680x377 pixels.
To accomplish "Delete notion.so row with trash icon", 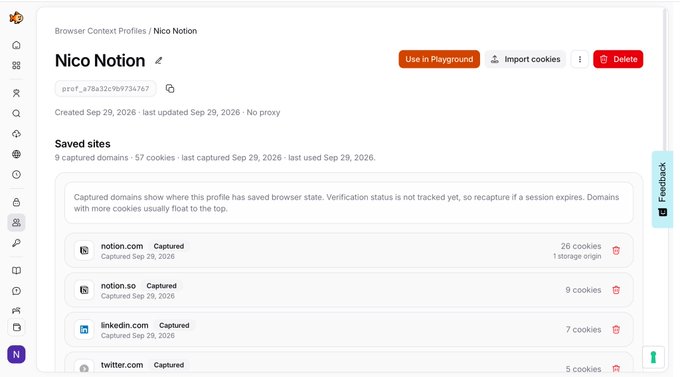I will coord(616,290).
